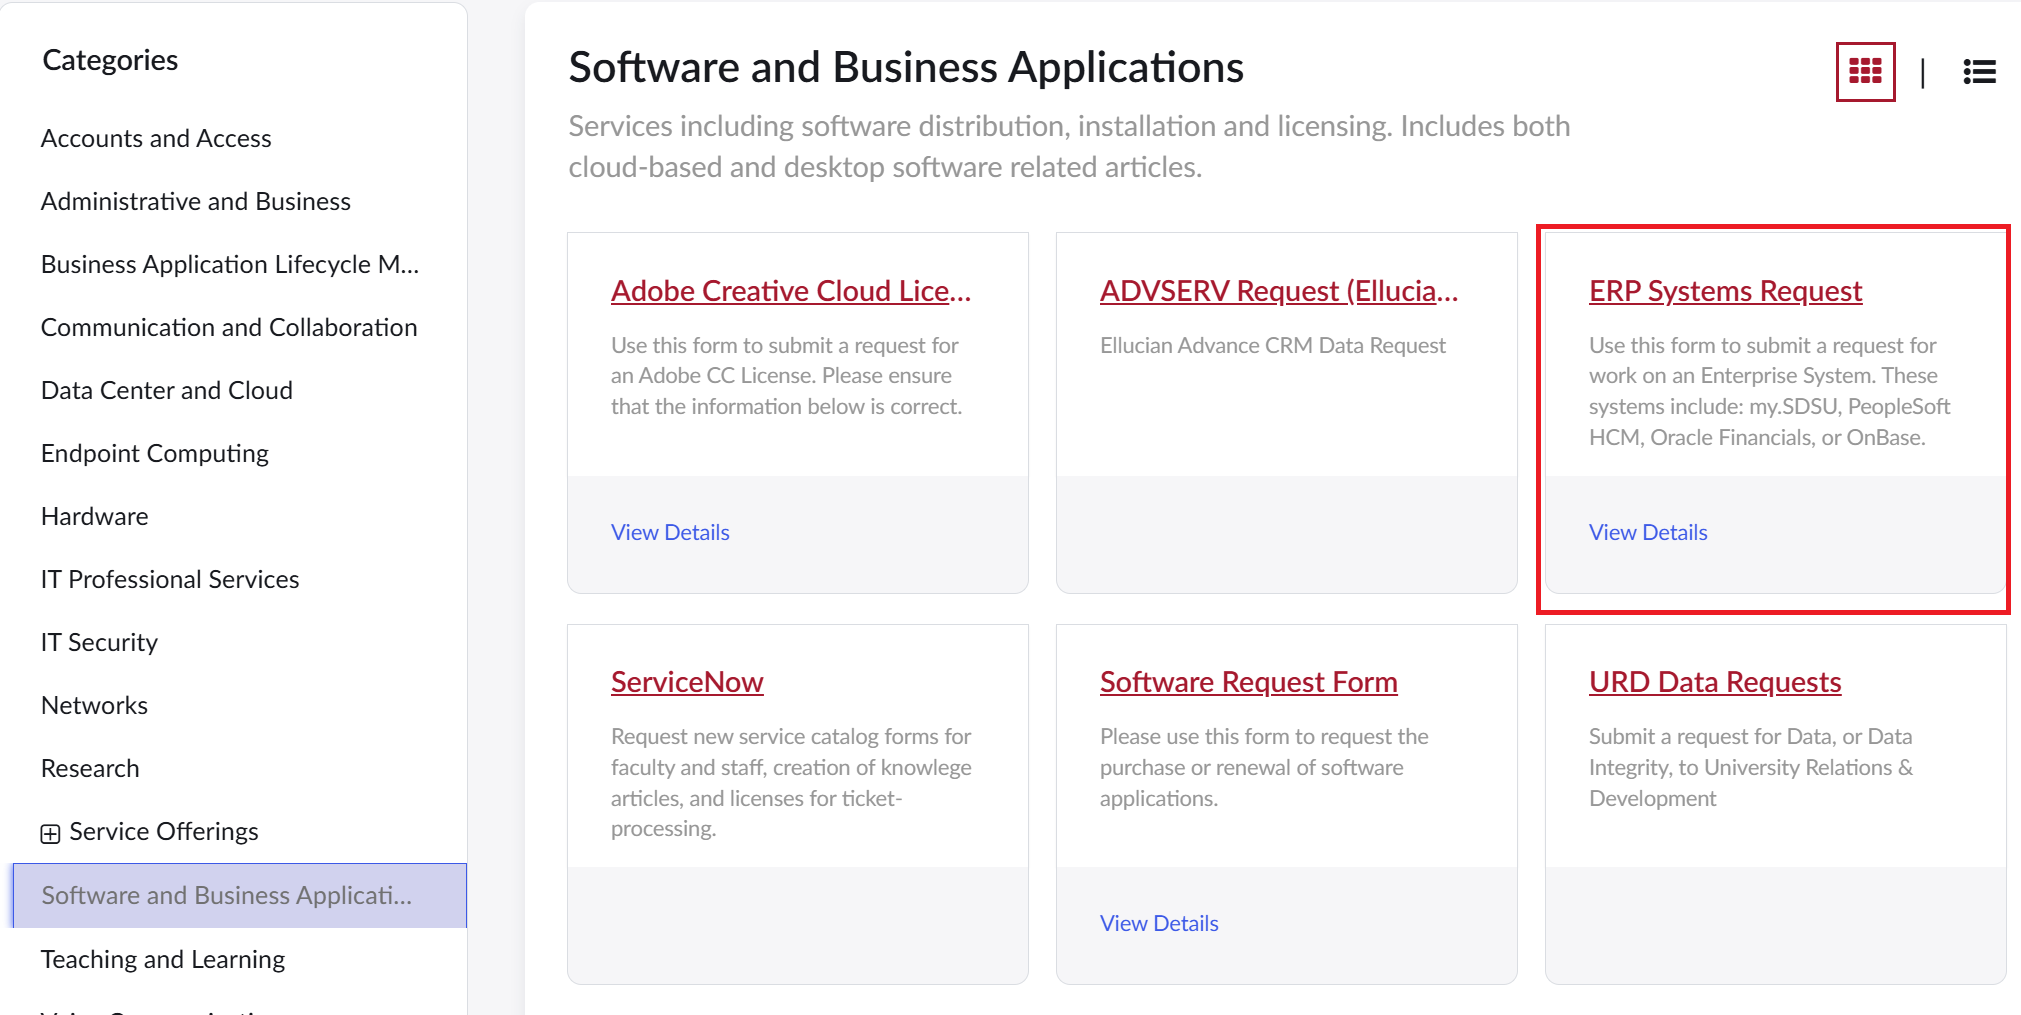Switch to list view layout
2021x1015 pixels.
(1979, 72)
